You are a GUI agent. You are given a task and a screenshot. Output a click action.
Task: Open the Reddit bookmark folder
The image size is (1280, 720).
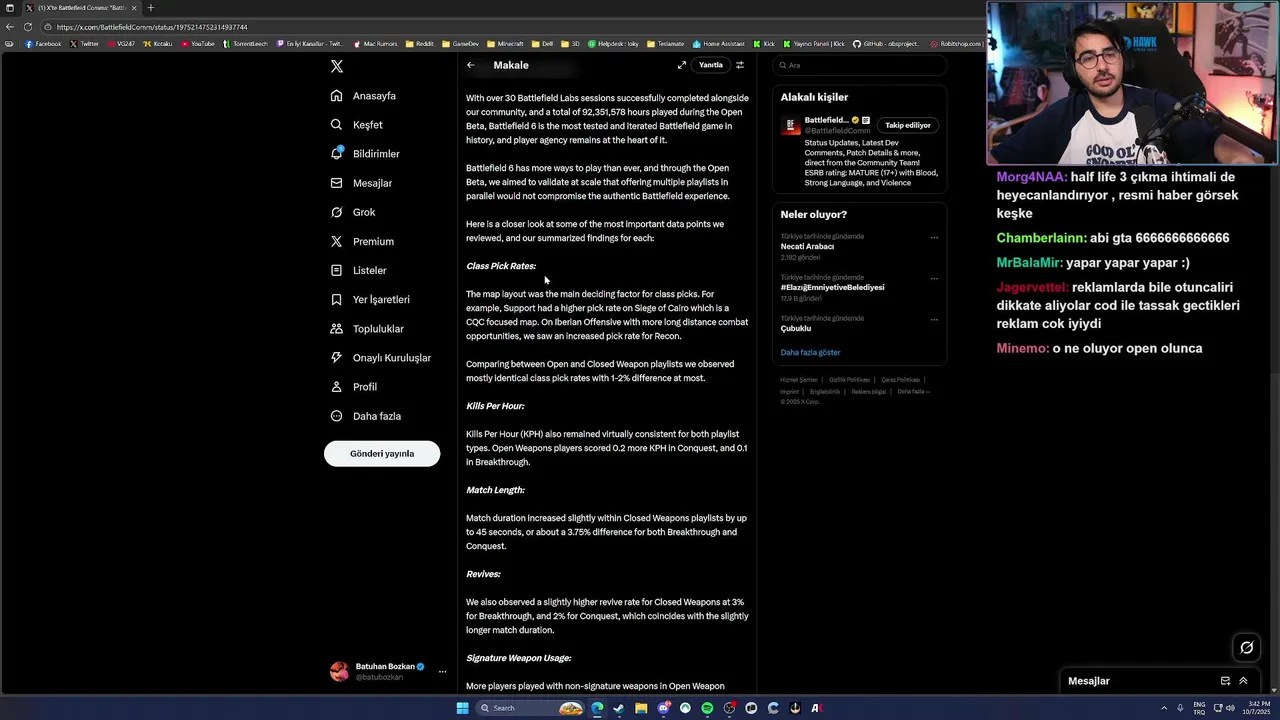click(420, 44)
